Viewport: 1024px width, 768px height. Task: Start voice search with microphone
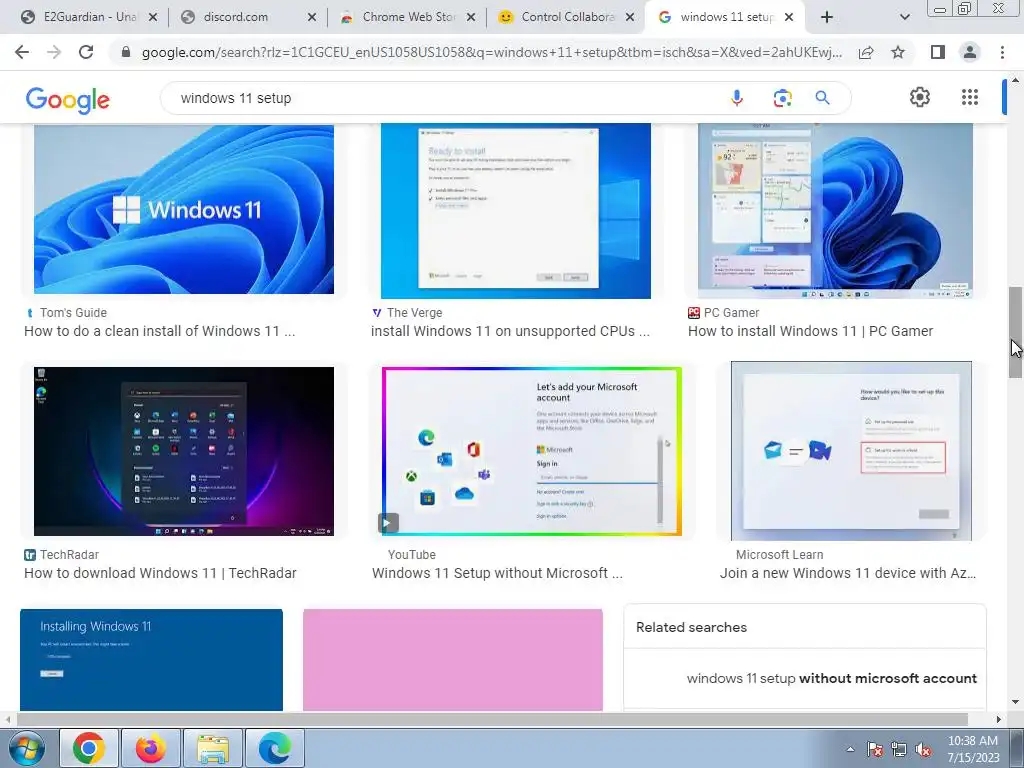pos(737,98)
